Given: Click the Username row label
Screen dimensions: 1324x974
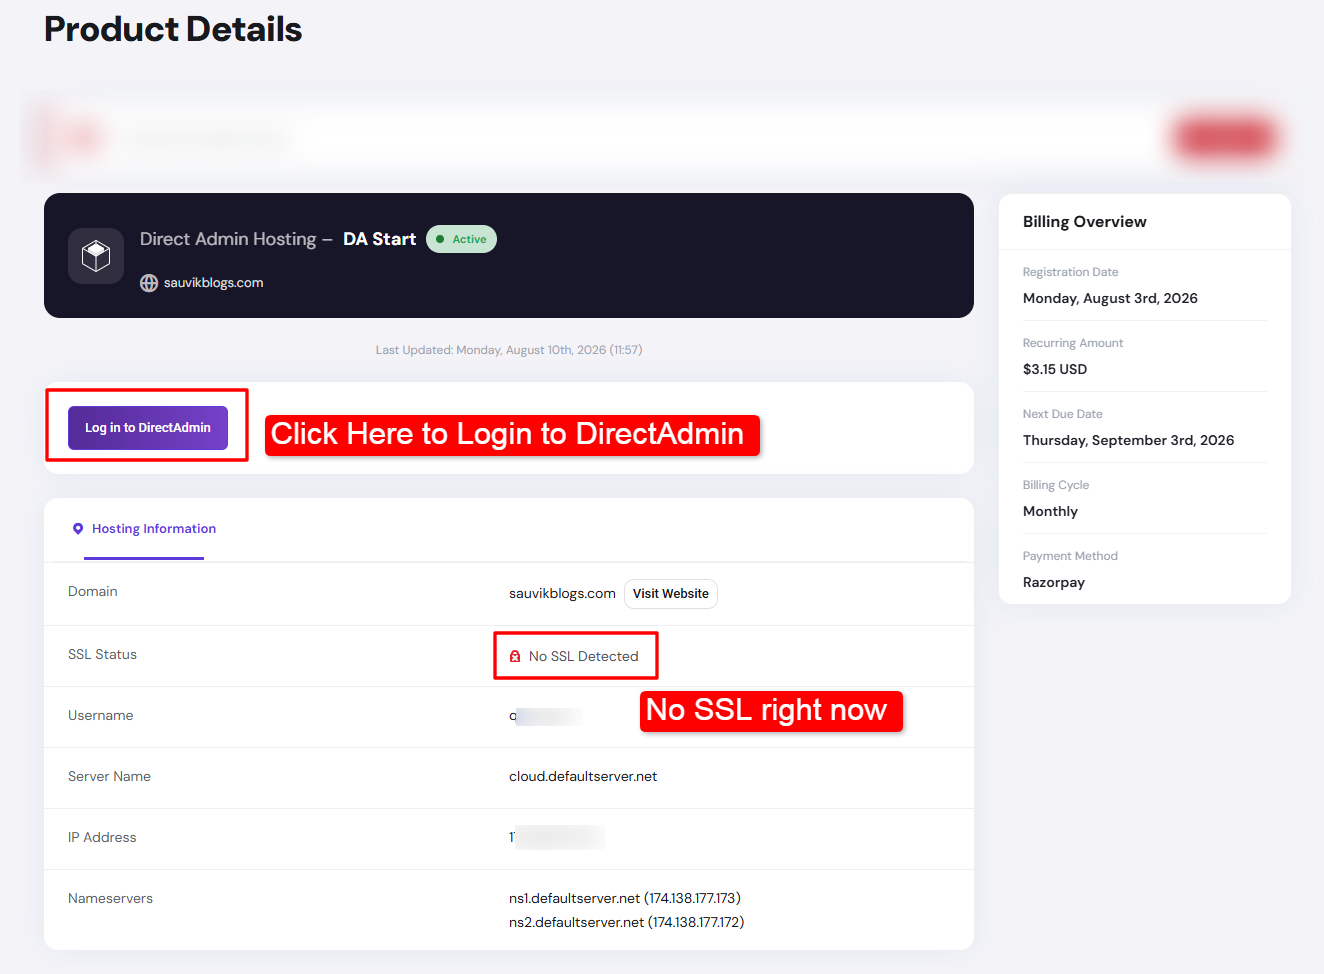Looking at the screenshot, I should (x=100, y=716).
